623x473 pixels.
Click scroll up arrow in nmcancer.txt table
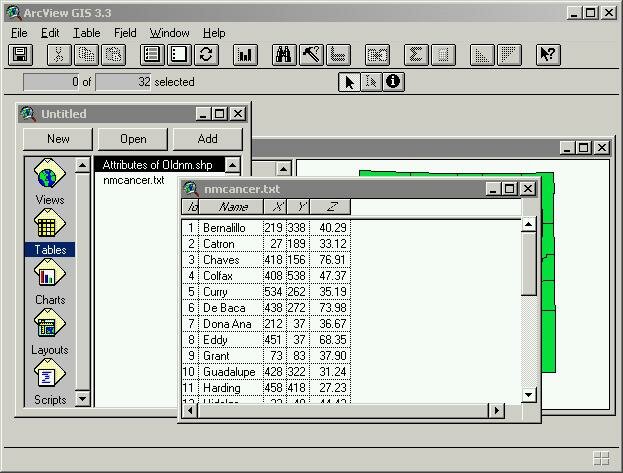click(x=529, y=225)
